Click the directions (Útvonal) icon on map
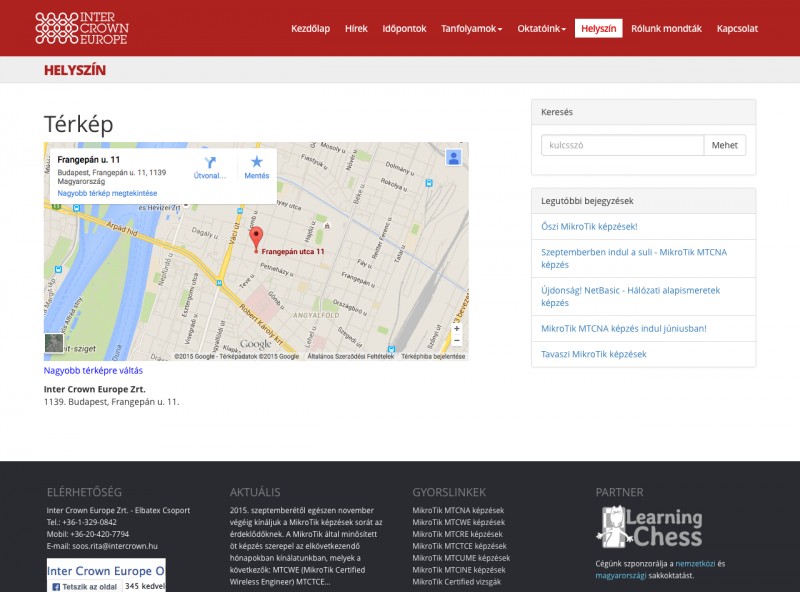 (210, 162)
